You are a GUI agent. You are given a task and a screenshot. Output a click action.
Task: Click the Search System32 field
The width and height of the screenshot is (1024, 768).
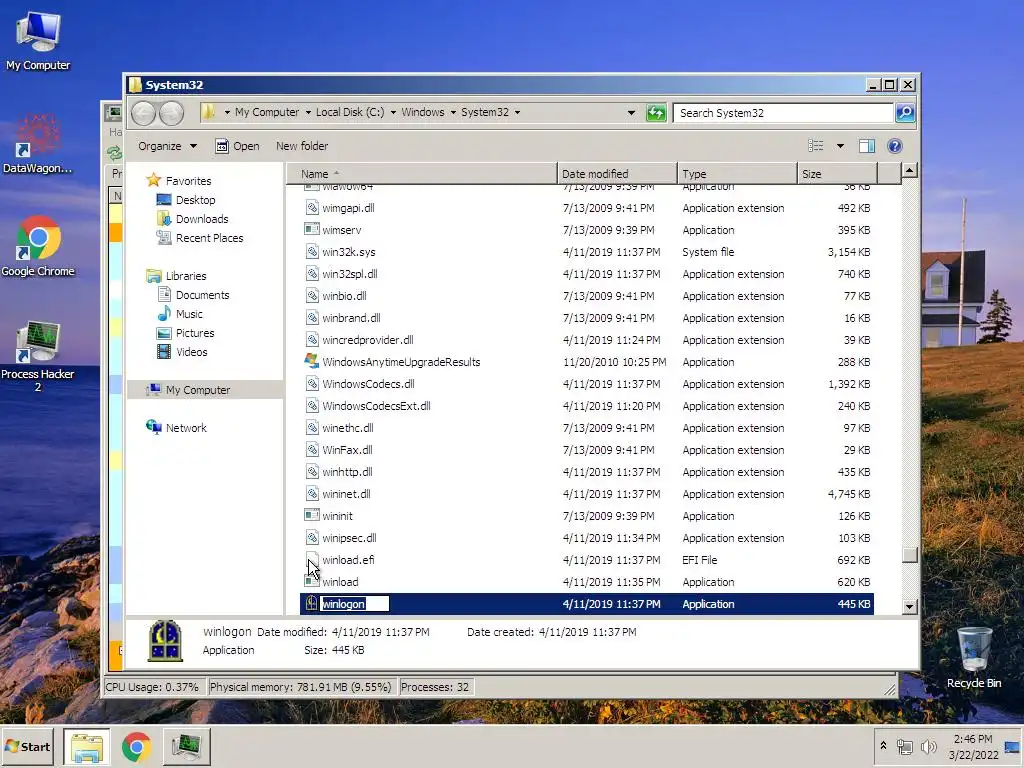coord(783,113)
